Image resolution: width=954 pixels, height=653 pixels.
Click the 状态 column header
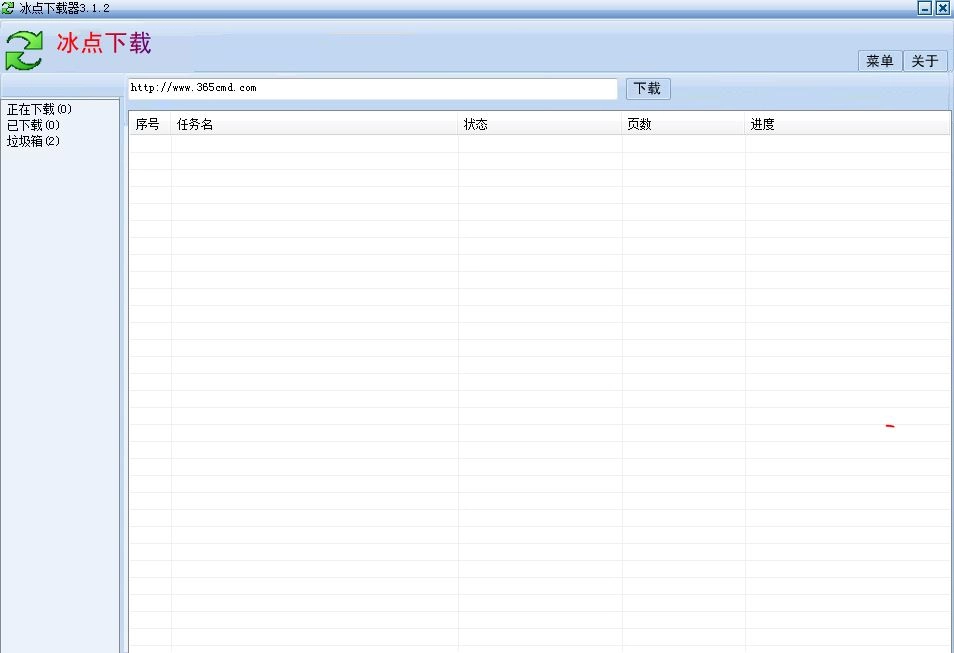click(477, 123)
